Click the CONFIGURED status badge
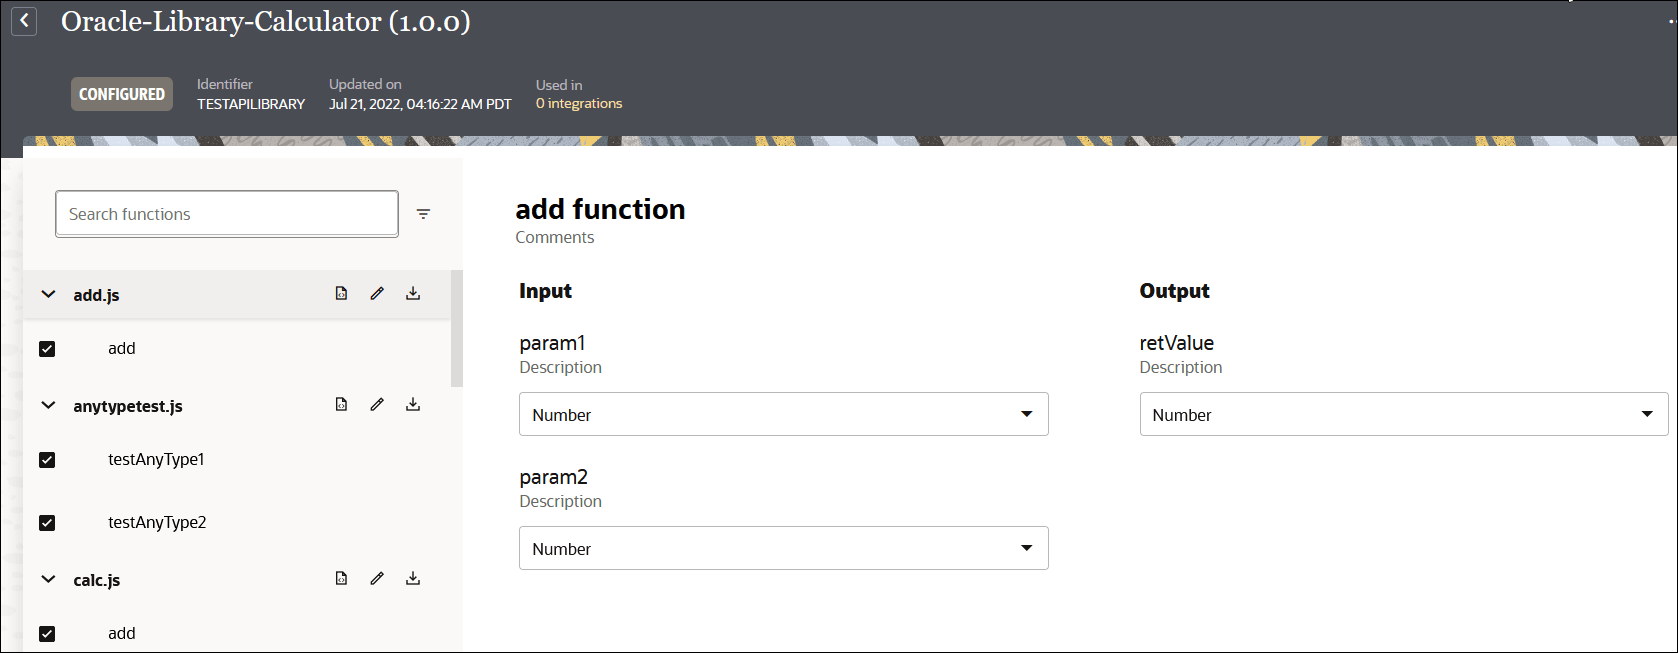Viewport: 1678px width, 653px height. click(x=122, y=94)
